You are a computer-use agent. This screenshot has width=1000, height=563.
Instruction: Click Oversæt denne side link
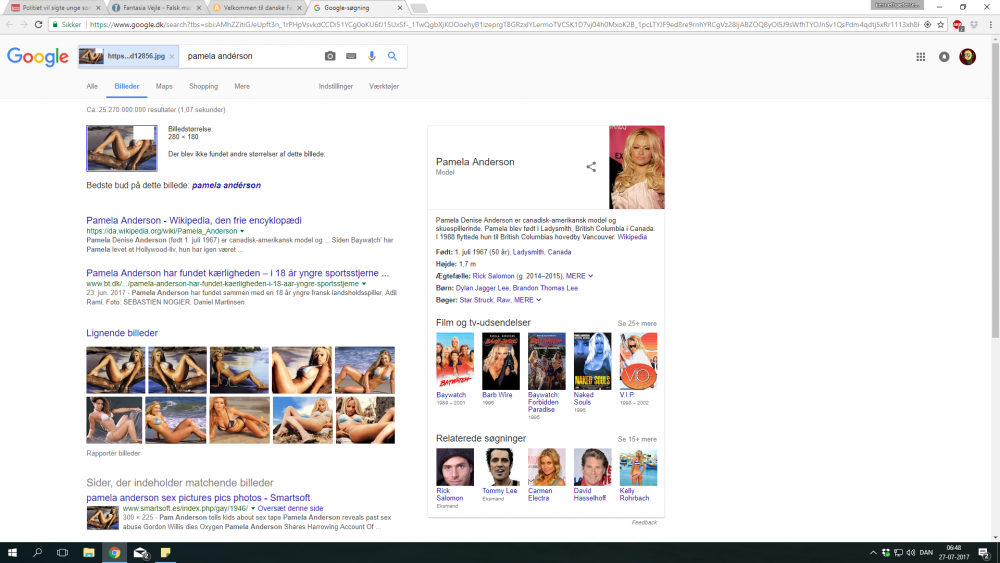(x=290, y=508)
